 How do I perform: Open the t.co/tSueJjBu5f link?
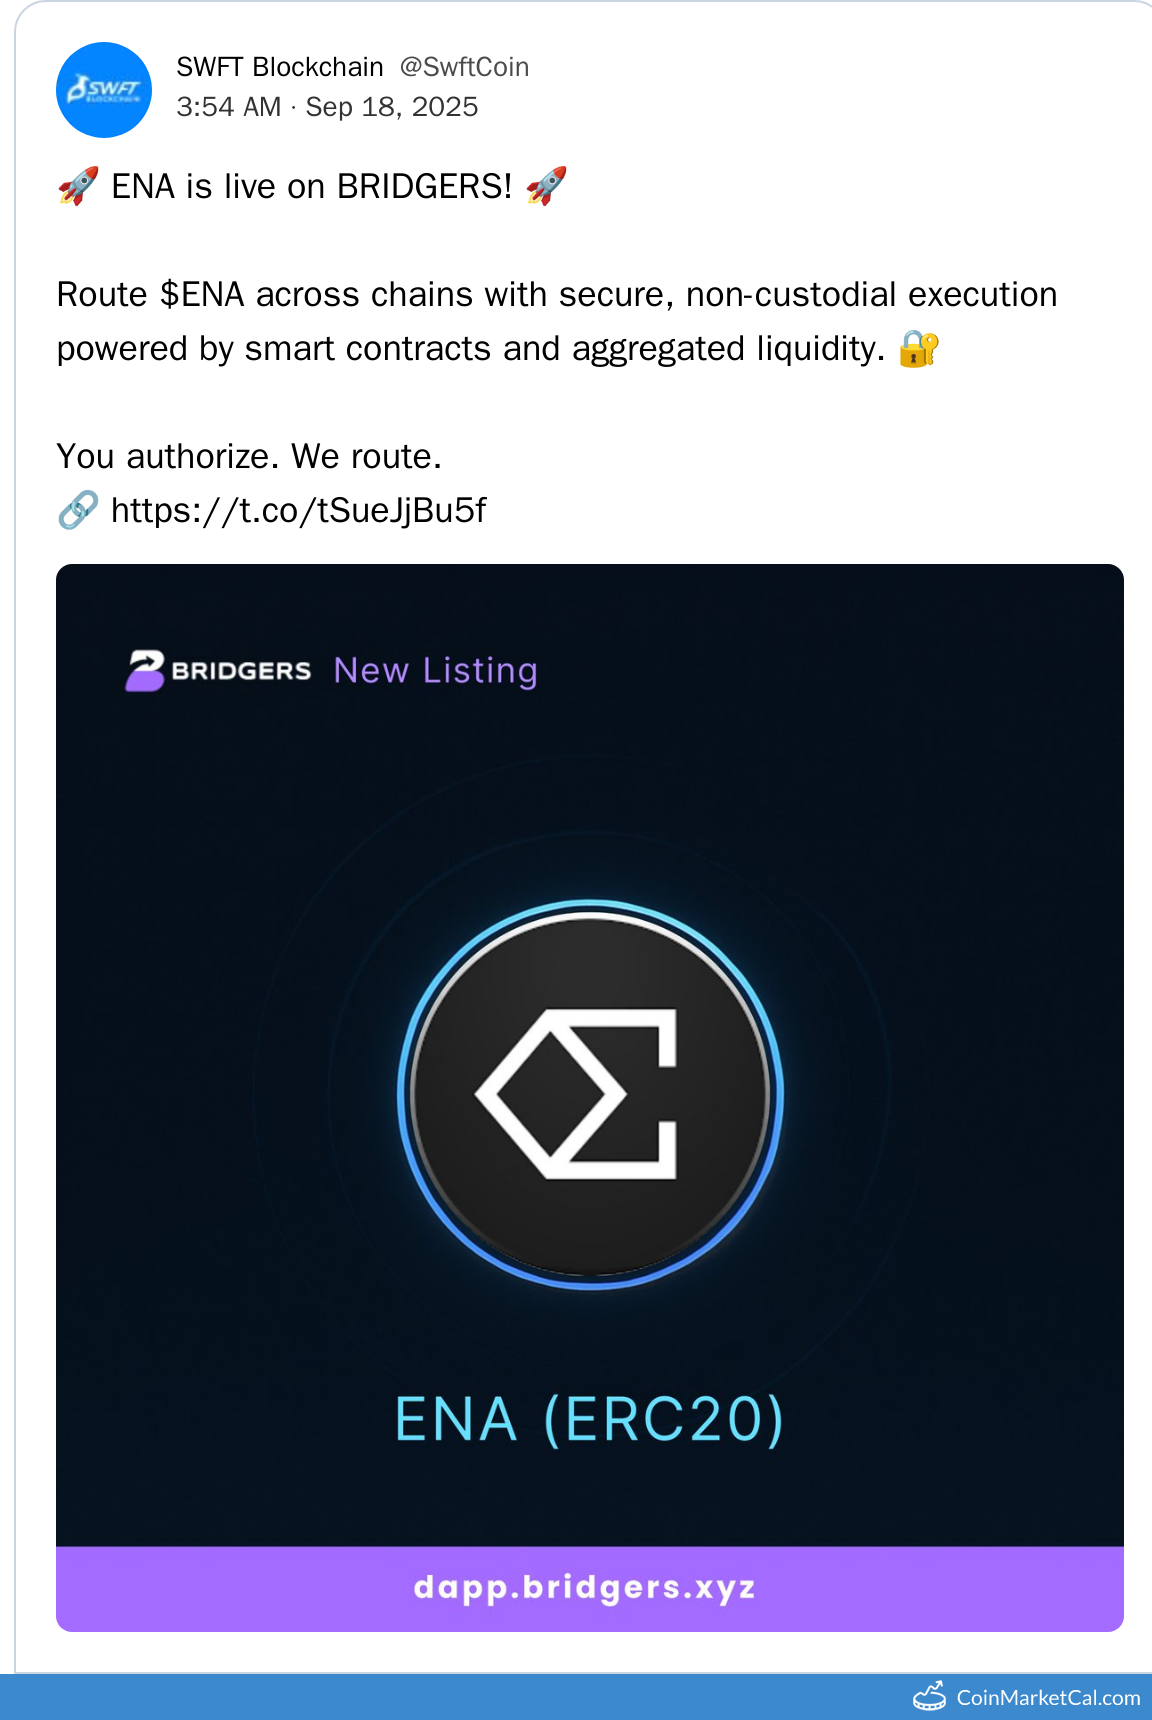pos(298,511)
